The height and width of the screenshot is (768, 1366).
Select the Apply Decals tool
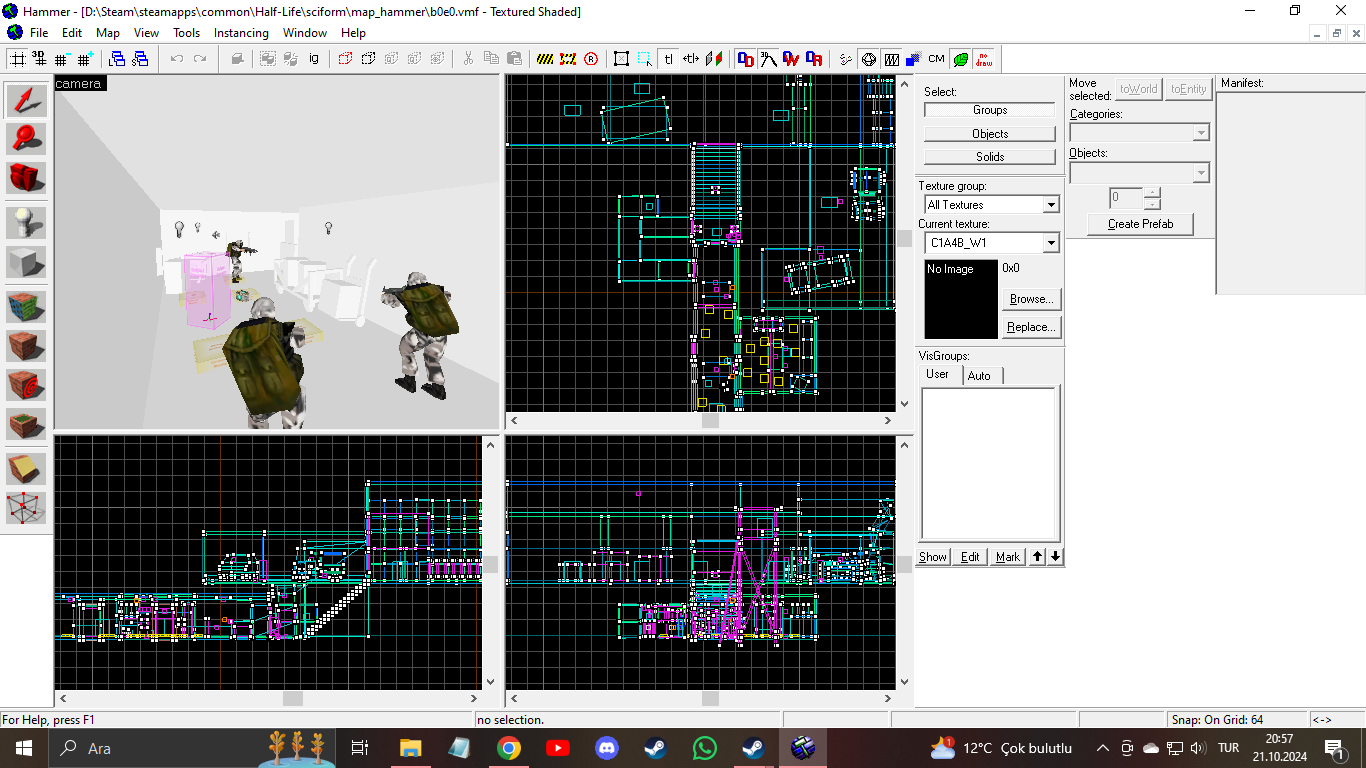27,384
